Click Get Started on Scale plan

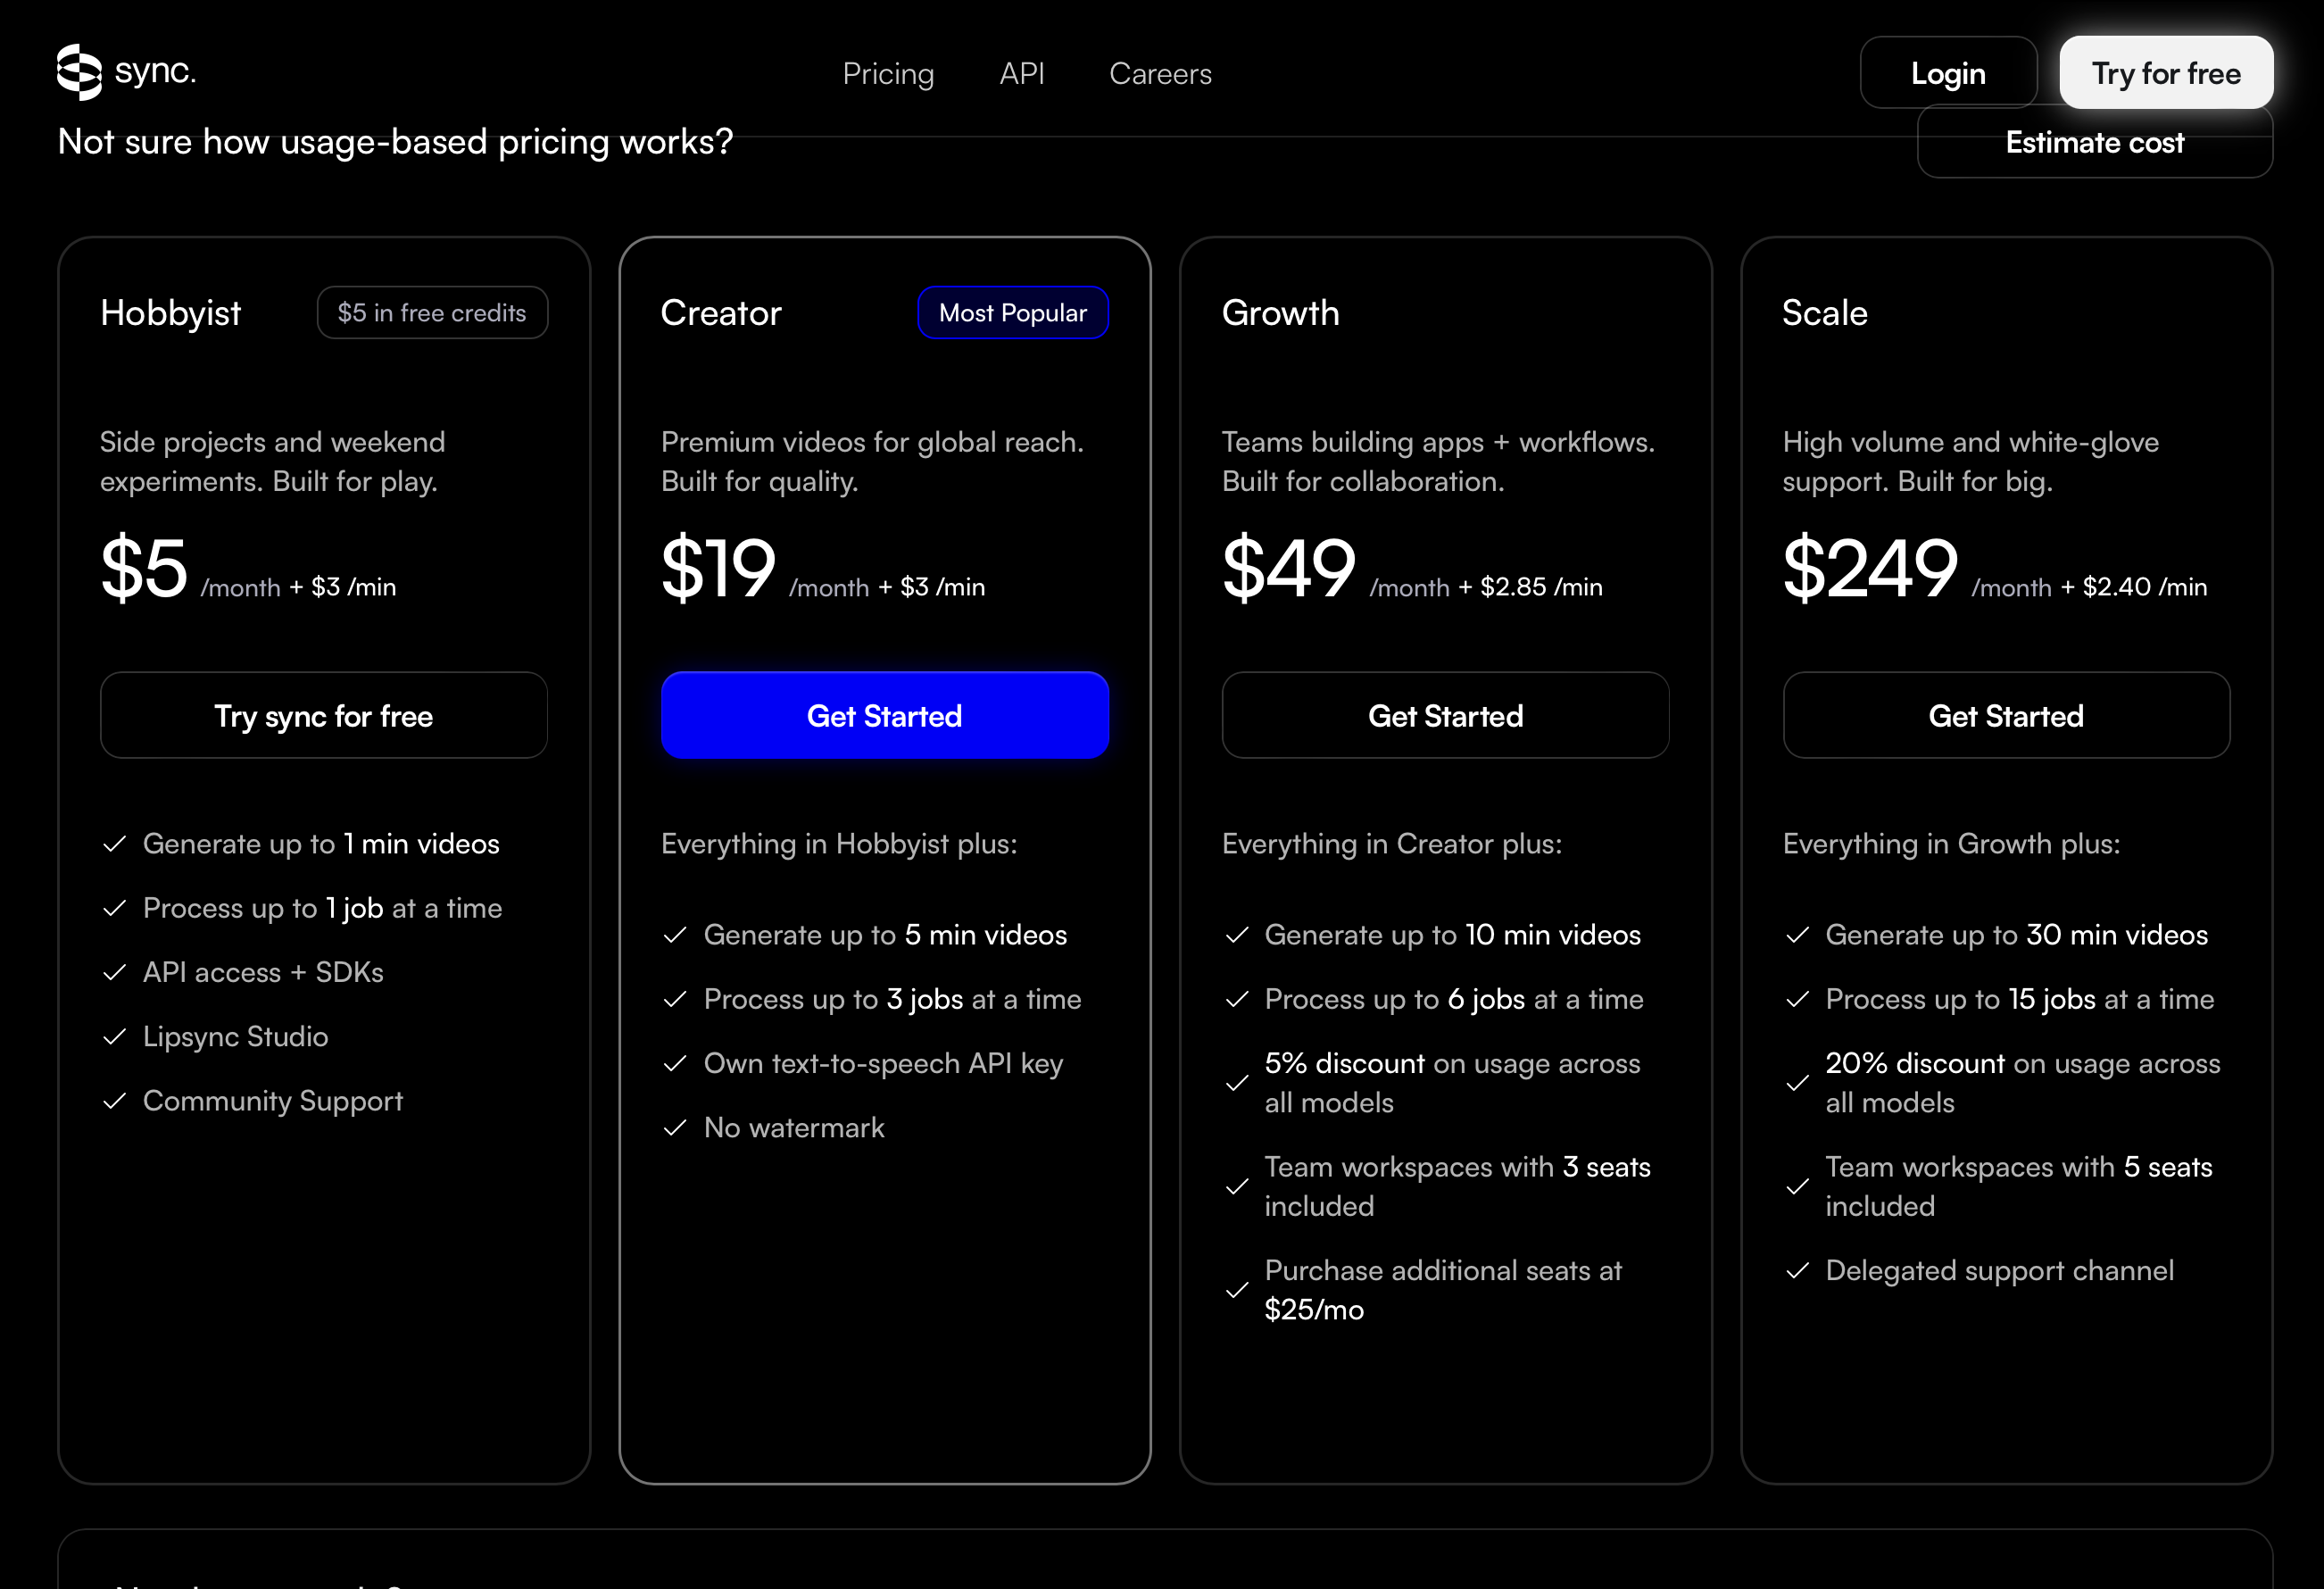point(2006,715)
